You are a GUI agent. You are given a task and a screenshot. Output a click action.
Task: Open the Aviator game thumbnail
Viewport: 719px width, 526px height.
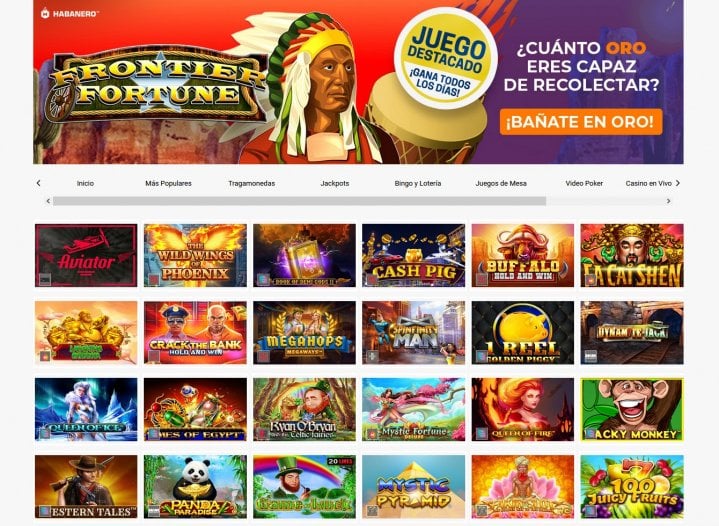click(x=86, y=255)
